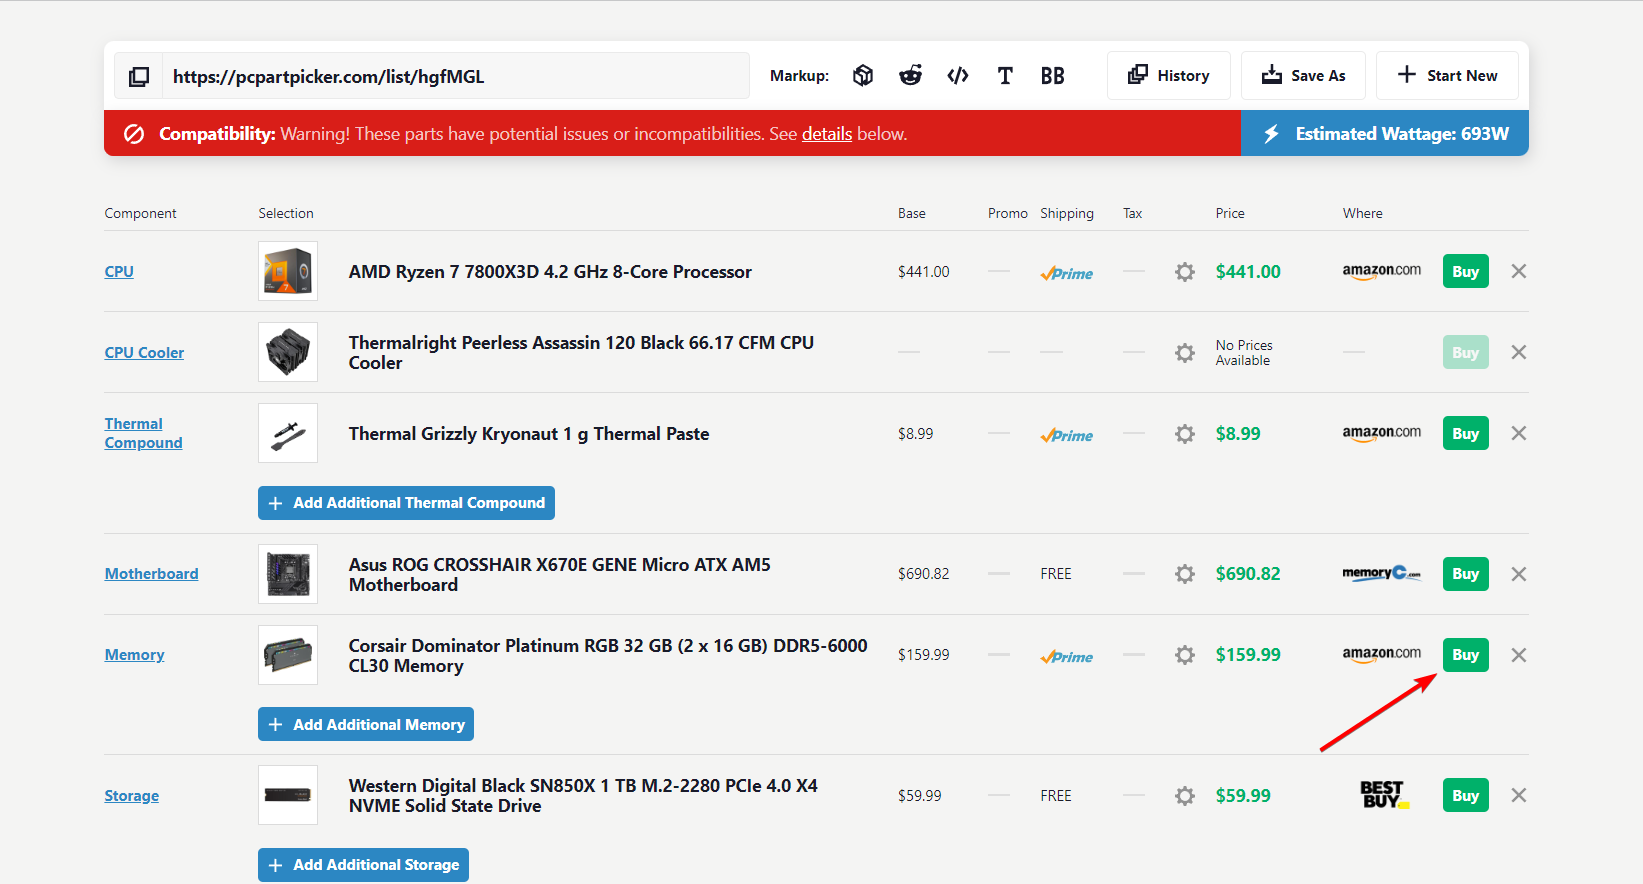Click the Estimated Wattage 693W banner

[x=1385, y=133]
